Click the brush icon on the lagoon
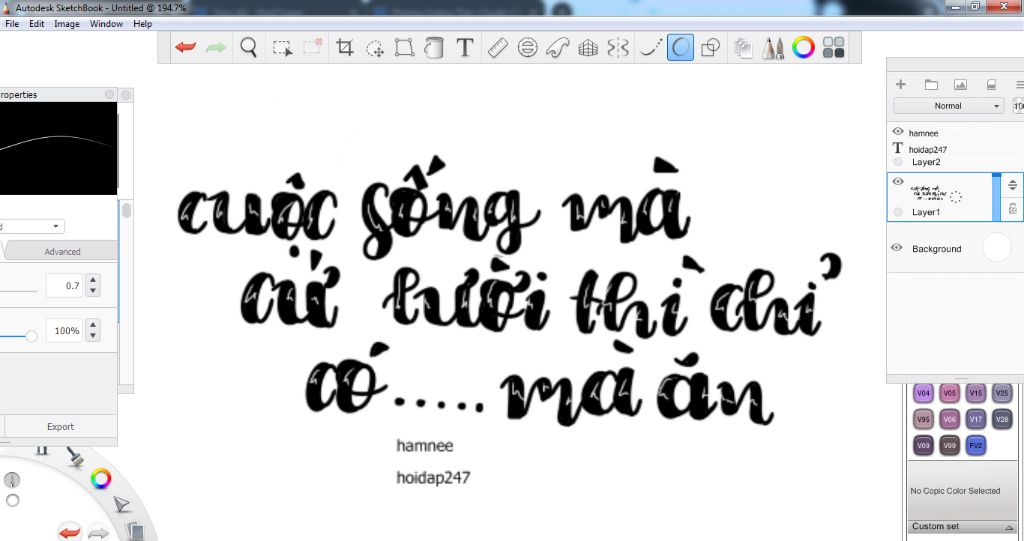This screenshot has height=541, width=1024. coord(75,456)
